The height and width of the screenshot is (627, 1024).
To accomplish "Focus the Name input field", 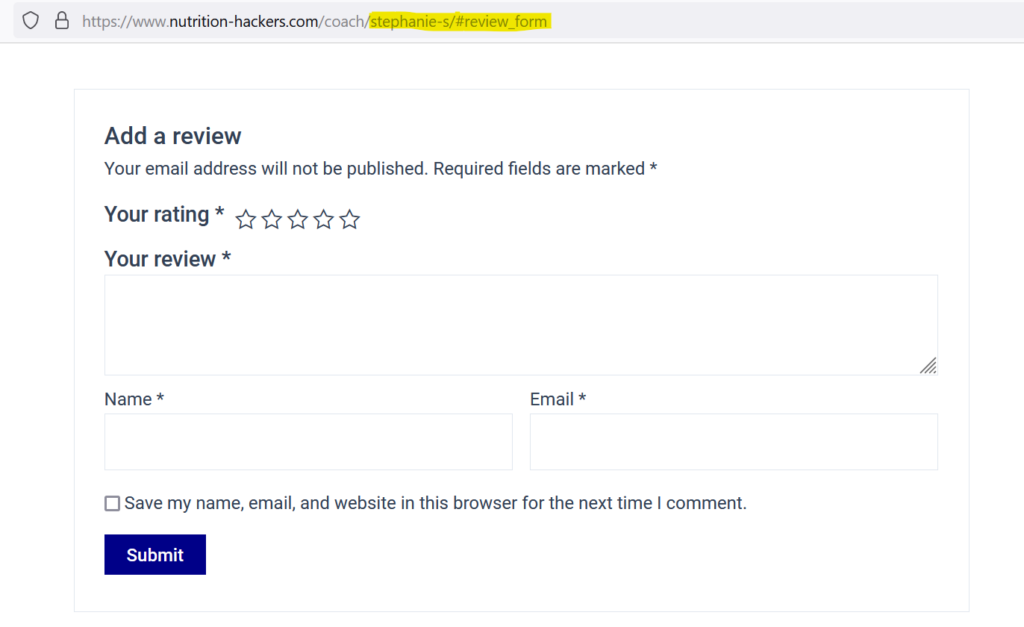I will coord(308,442).
